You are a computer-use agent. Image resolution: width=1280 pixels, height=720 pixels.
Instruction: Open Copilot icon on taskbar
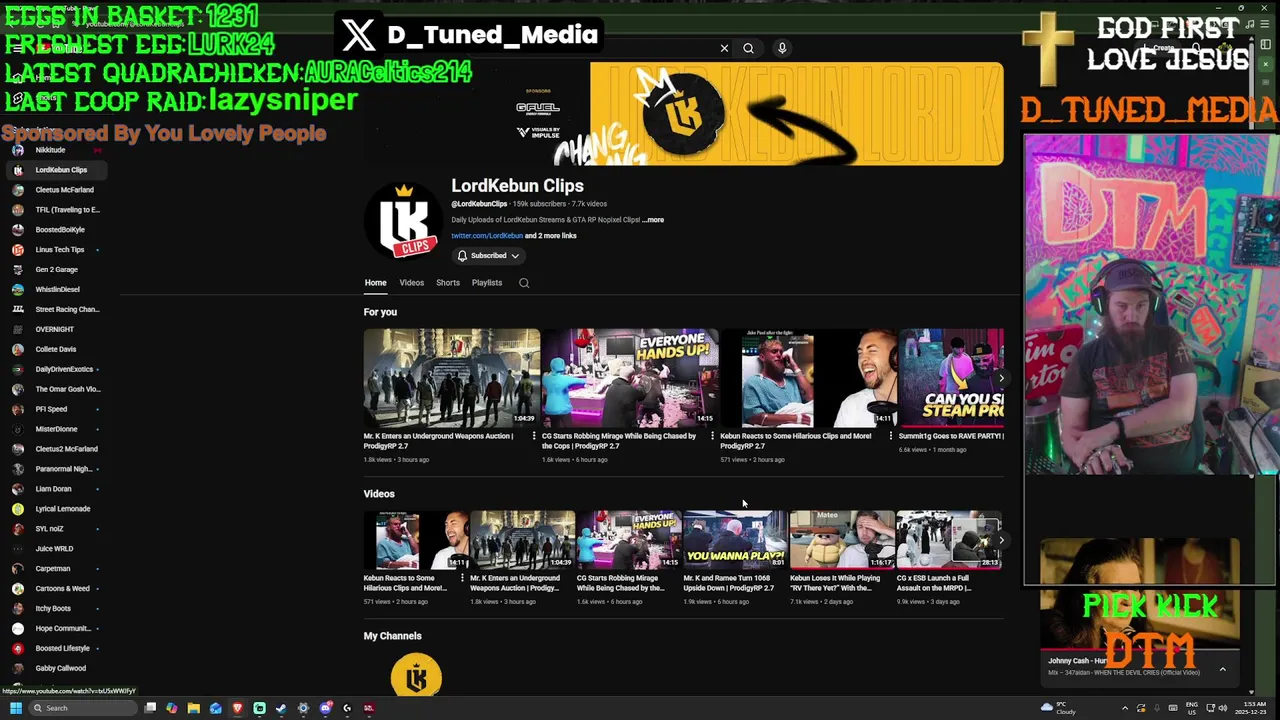click(172, 708)
